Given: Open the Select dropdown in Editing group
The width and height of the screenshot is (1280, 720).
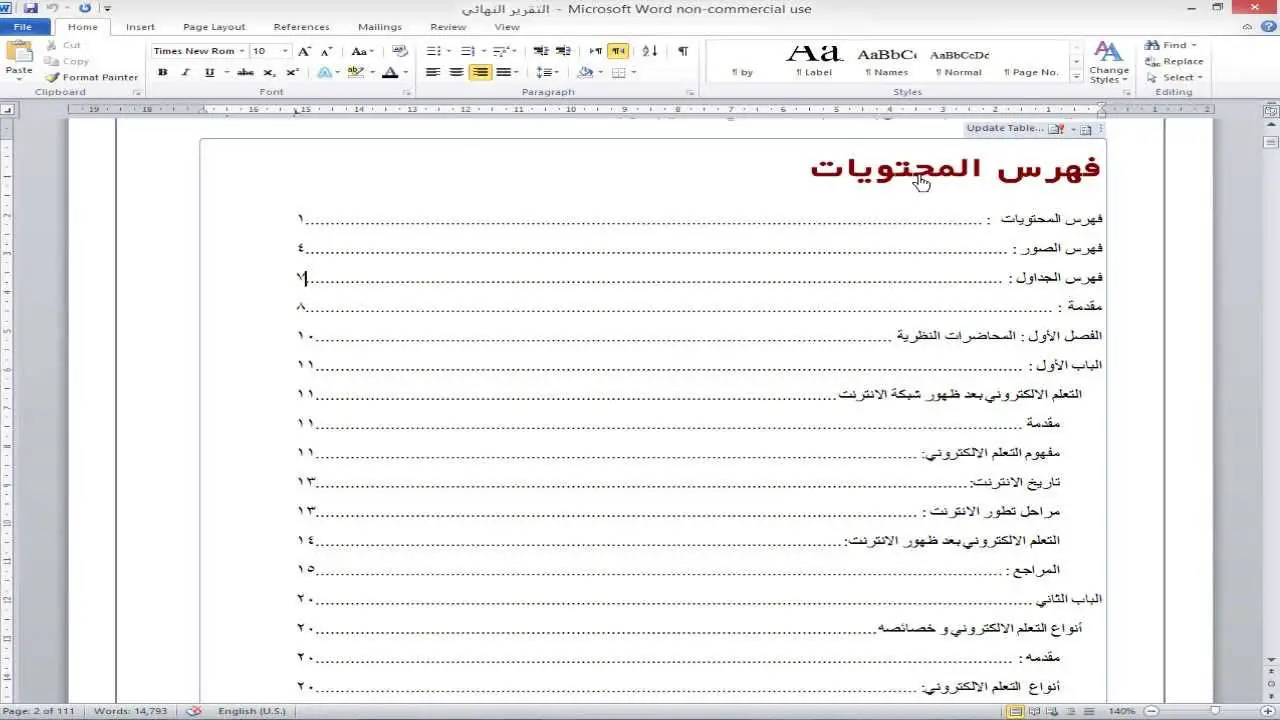Looking at the screenshot, I should pyautogui.click(x=1175, y=77).
